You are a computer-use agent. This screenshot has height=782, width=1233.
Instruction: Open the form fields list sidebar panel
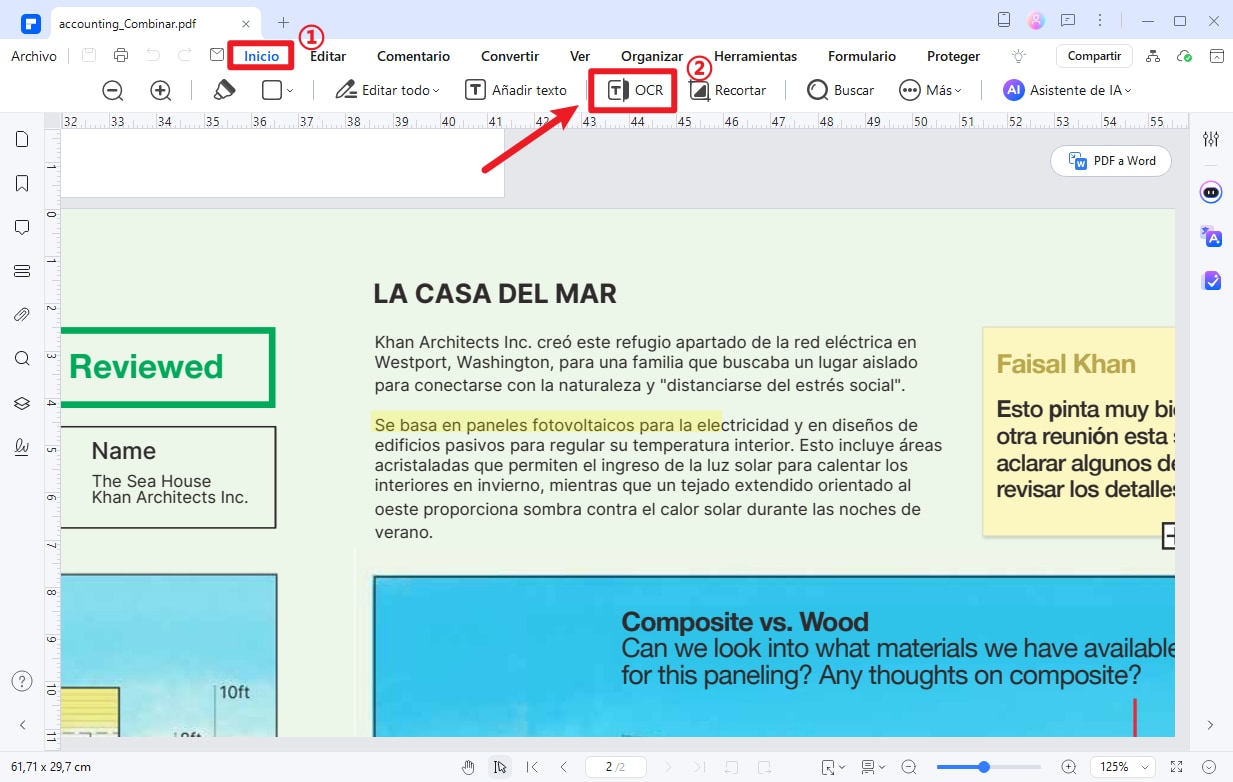click(21, 271)
